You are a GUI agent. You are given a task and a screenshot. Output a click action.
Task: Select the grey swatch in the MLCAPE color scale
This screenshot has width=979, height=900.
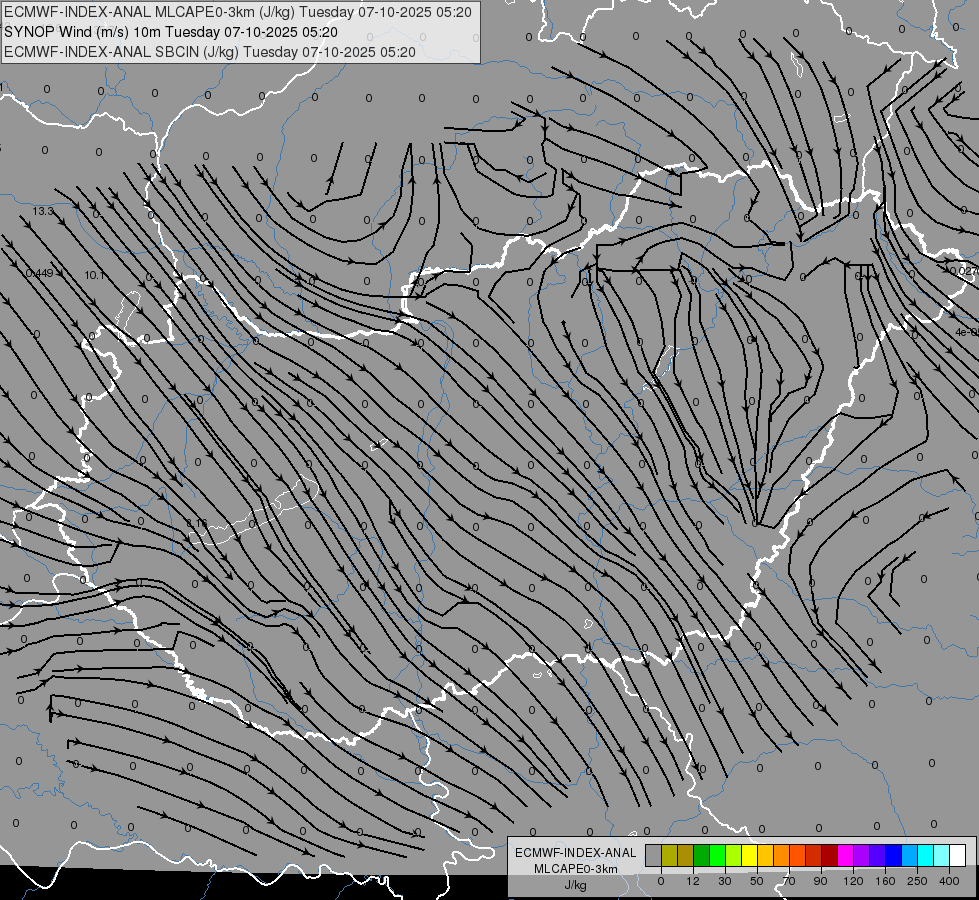point(654,855)
